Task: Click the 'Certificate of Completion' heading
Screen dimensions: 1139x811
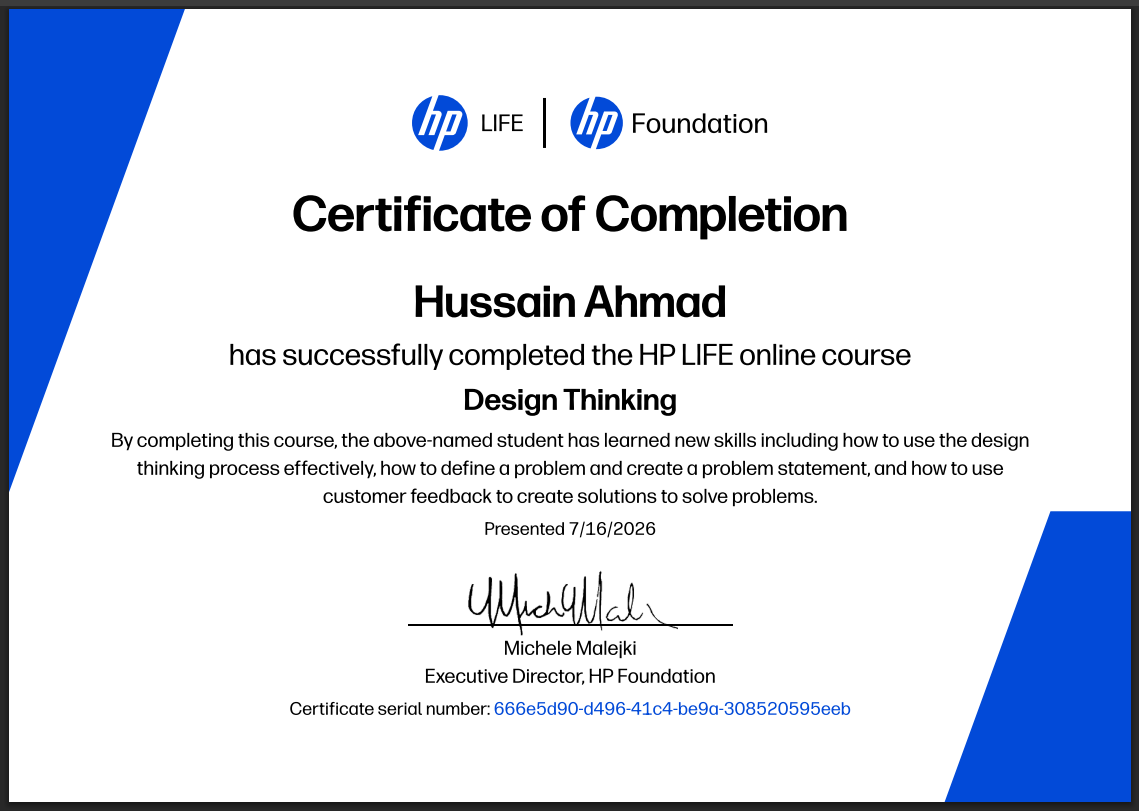Action: 570,214
